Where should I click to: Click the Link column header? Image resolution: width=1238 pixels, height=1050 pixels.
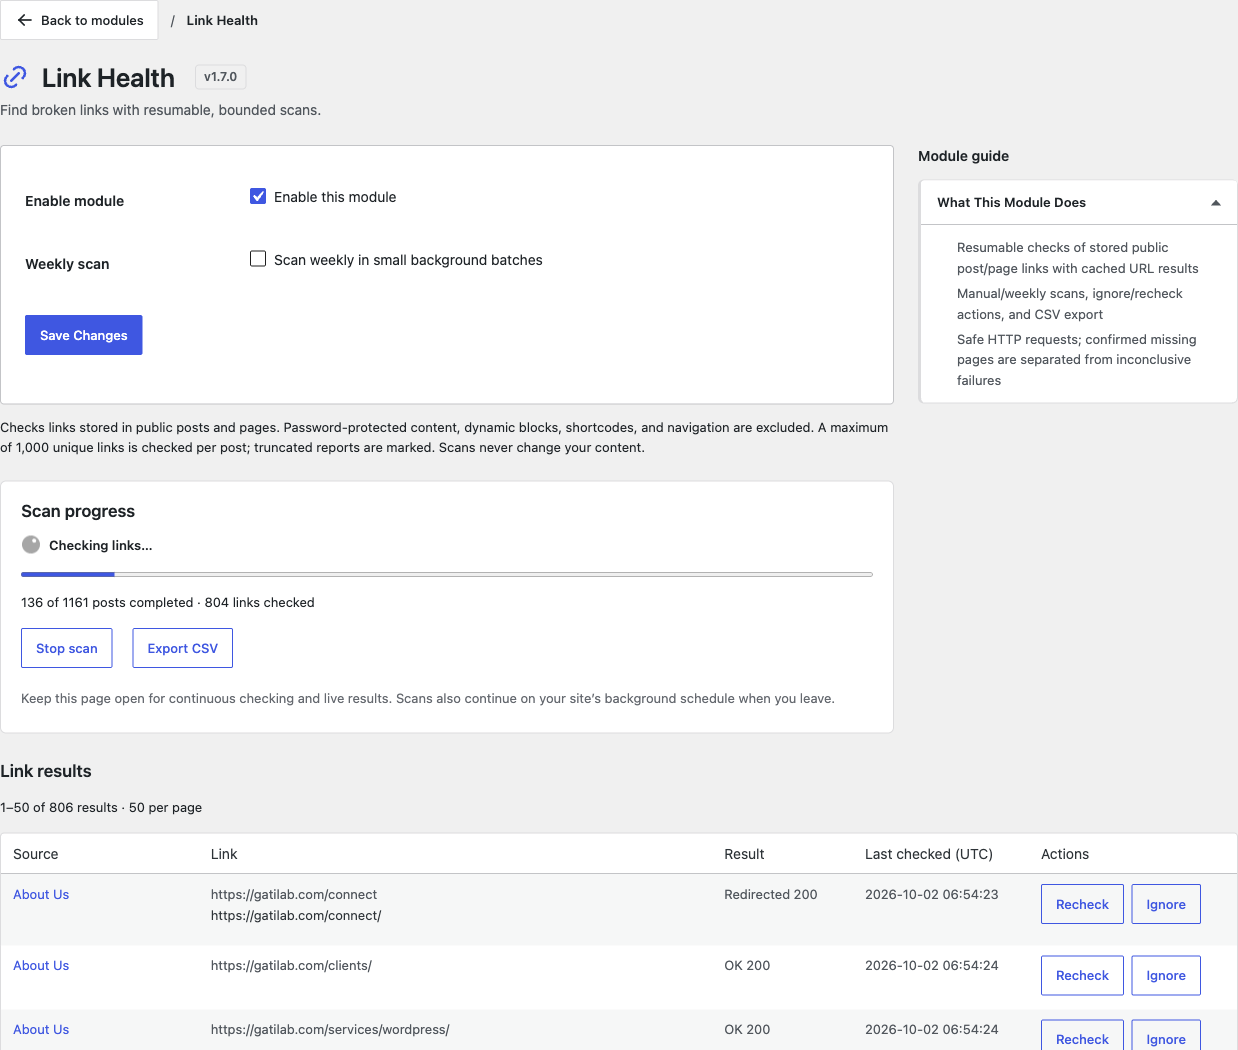pos(224,854)
